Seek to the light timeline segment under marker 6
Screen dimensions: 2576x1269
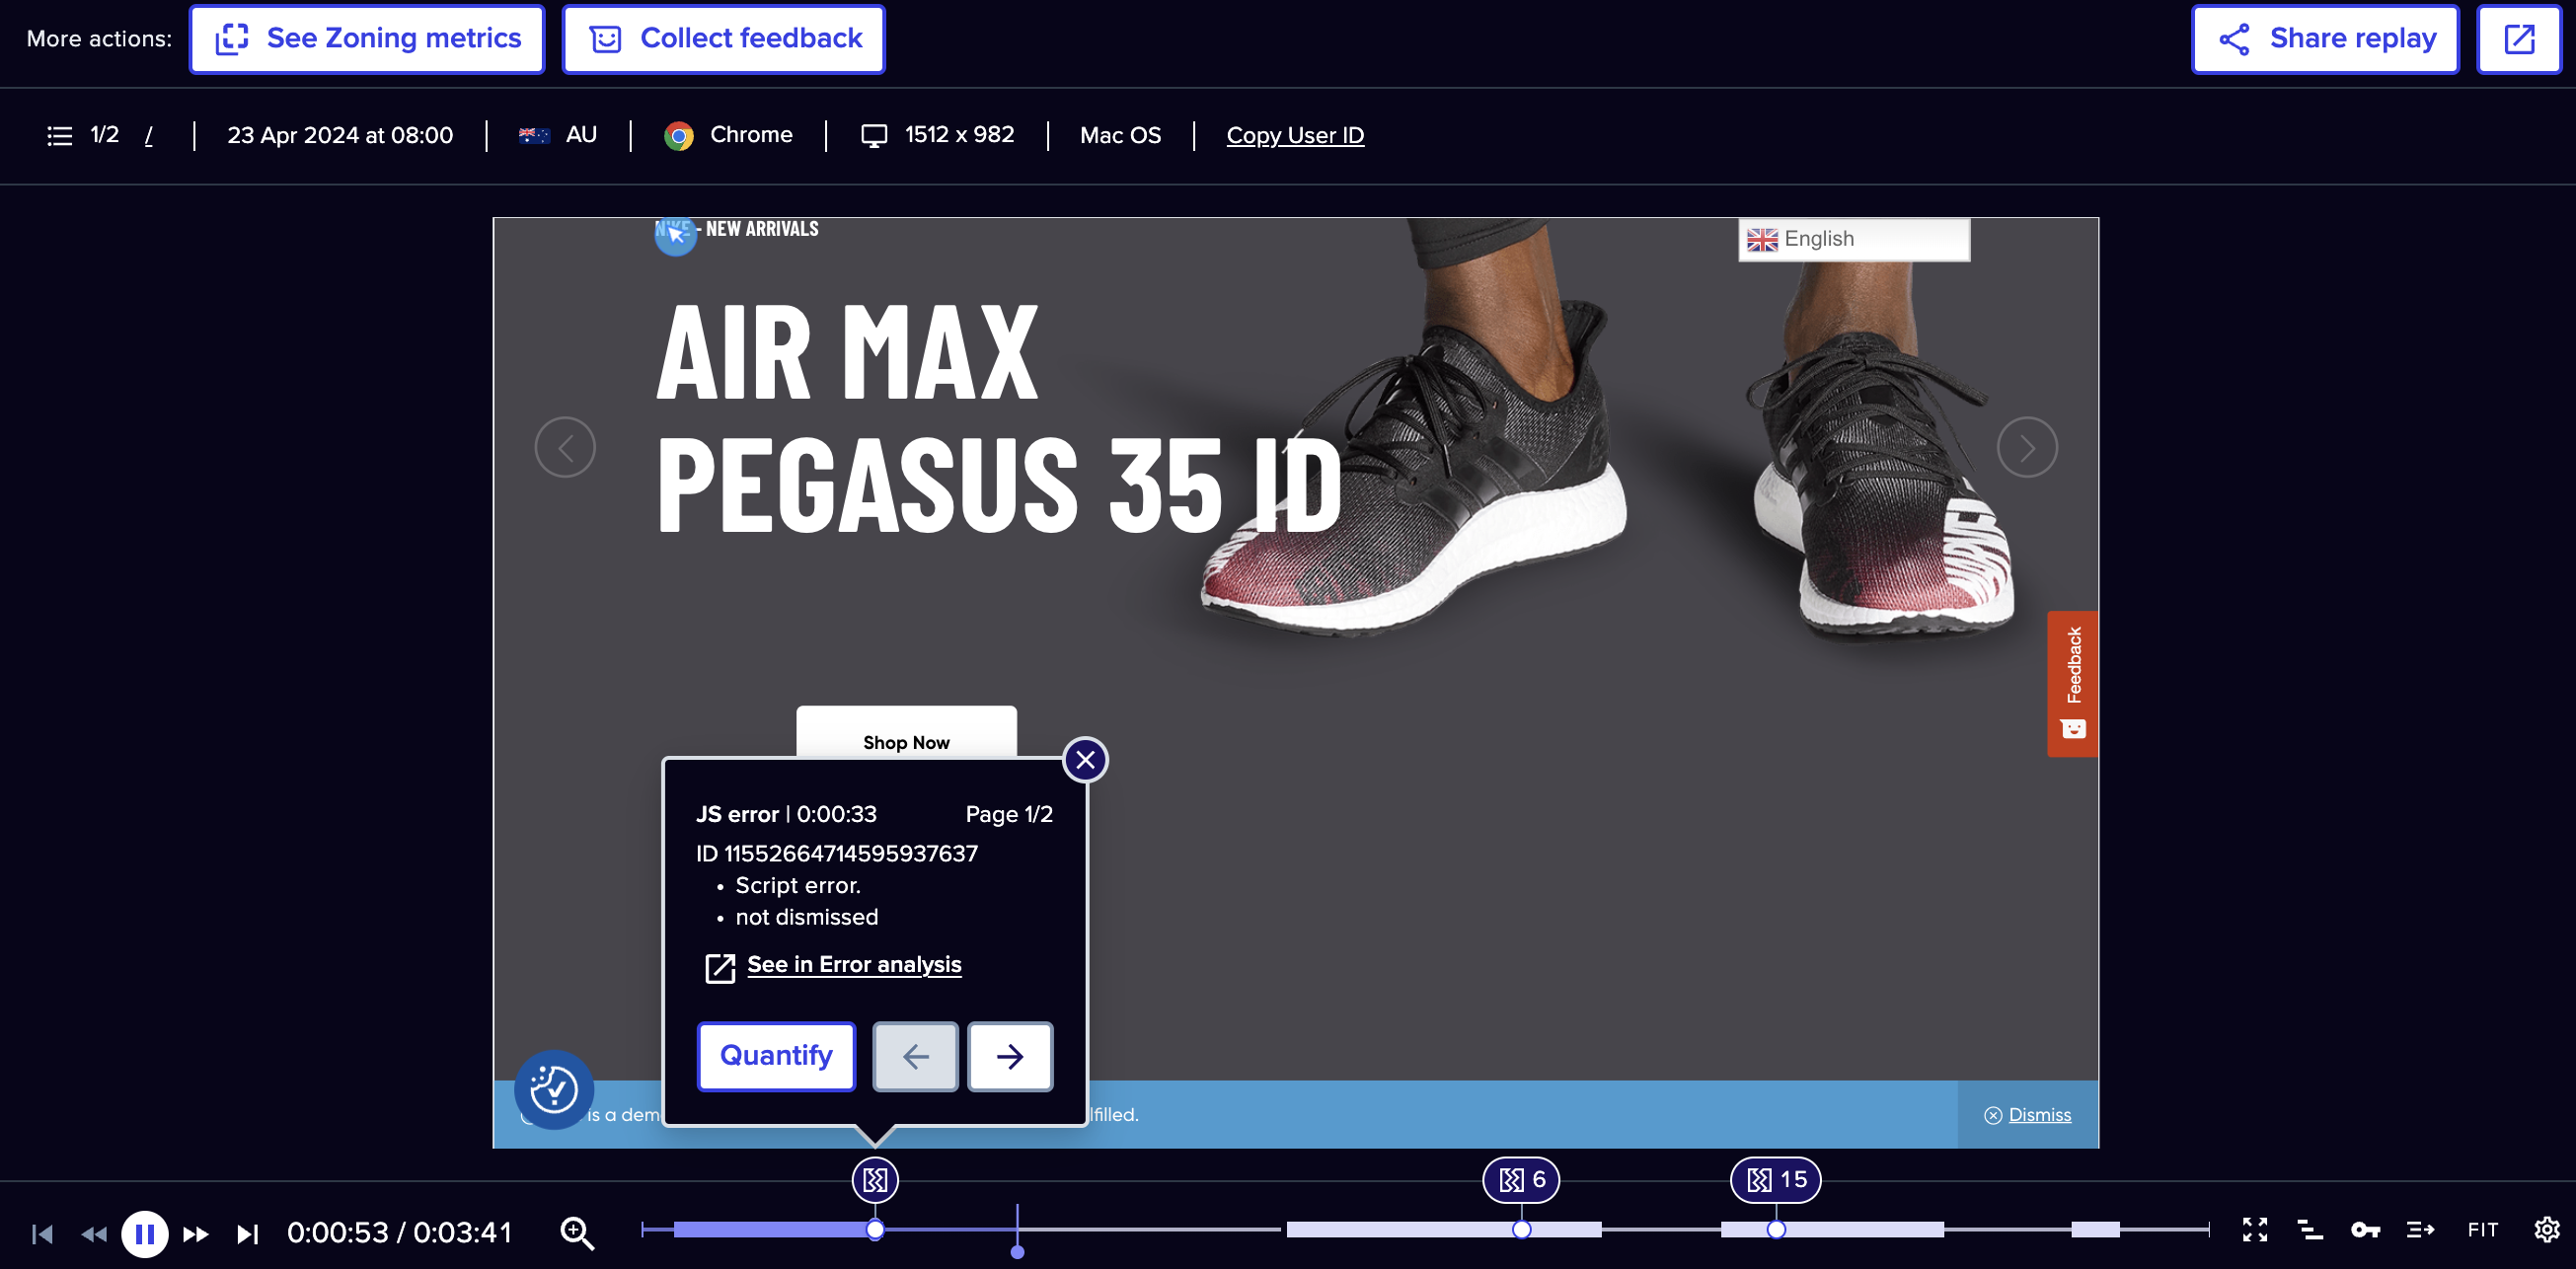coord(1444,1230)
